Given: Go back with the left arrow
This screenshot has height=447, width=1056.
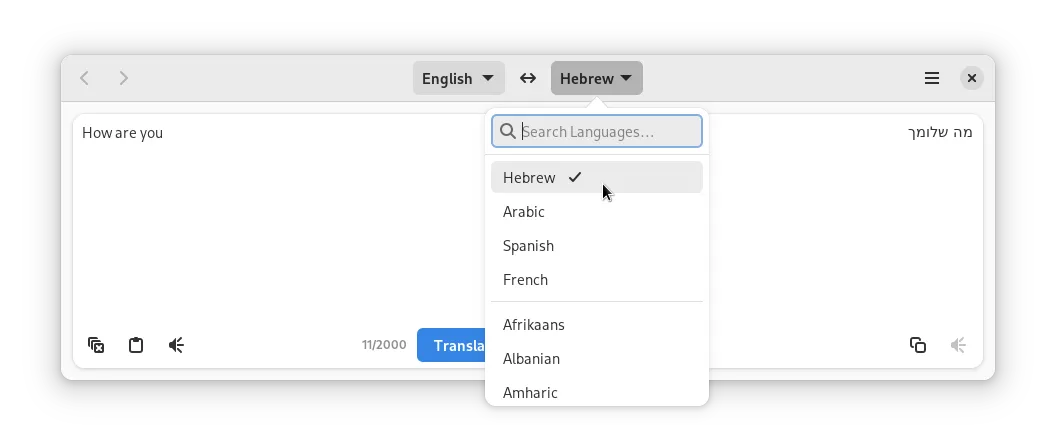Looking at the screenshot, I should point(85,78).
